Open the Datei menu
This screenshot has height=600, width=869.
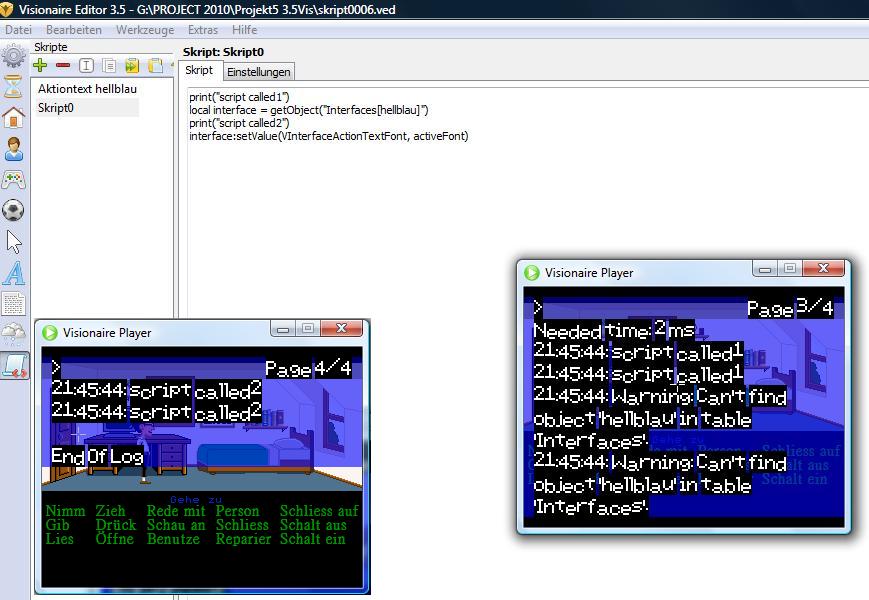(18, 30)
